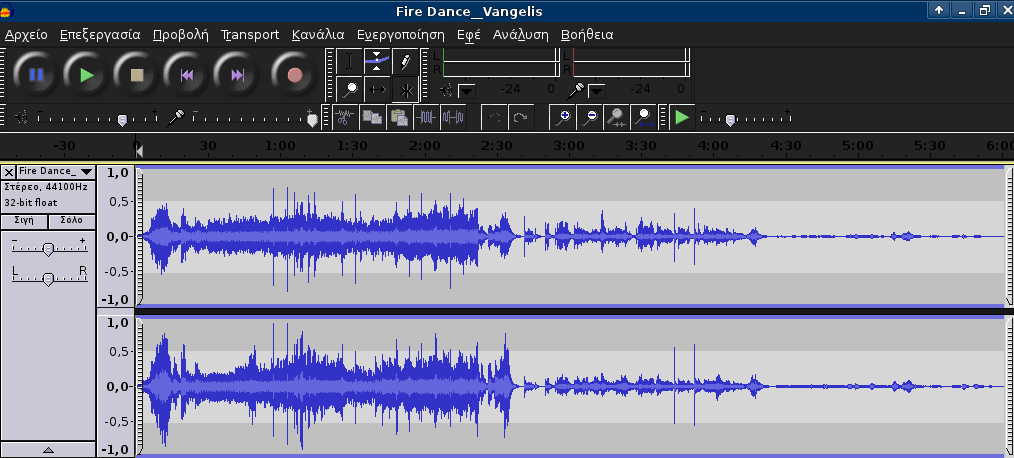Click the lower (right channel) waveform
Screen dimensions: 1014x458
pyautogui.click(x=570, y=386)
